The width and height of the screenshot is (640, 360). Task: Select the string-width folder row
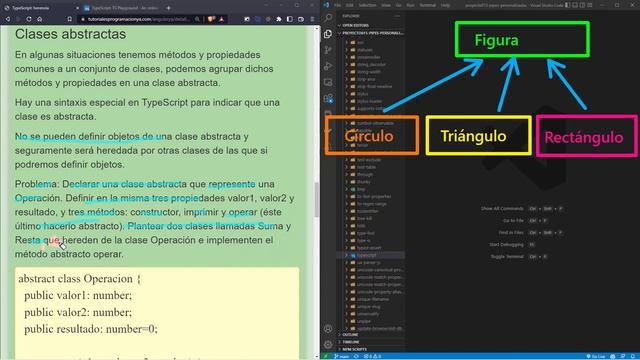[371, 72]
